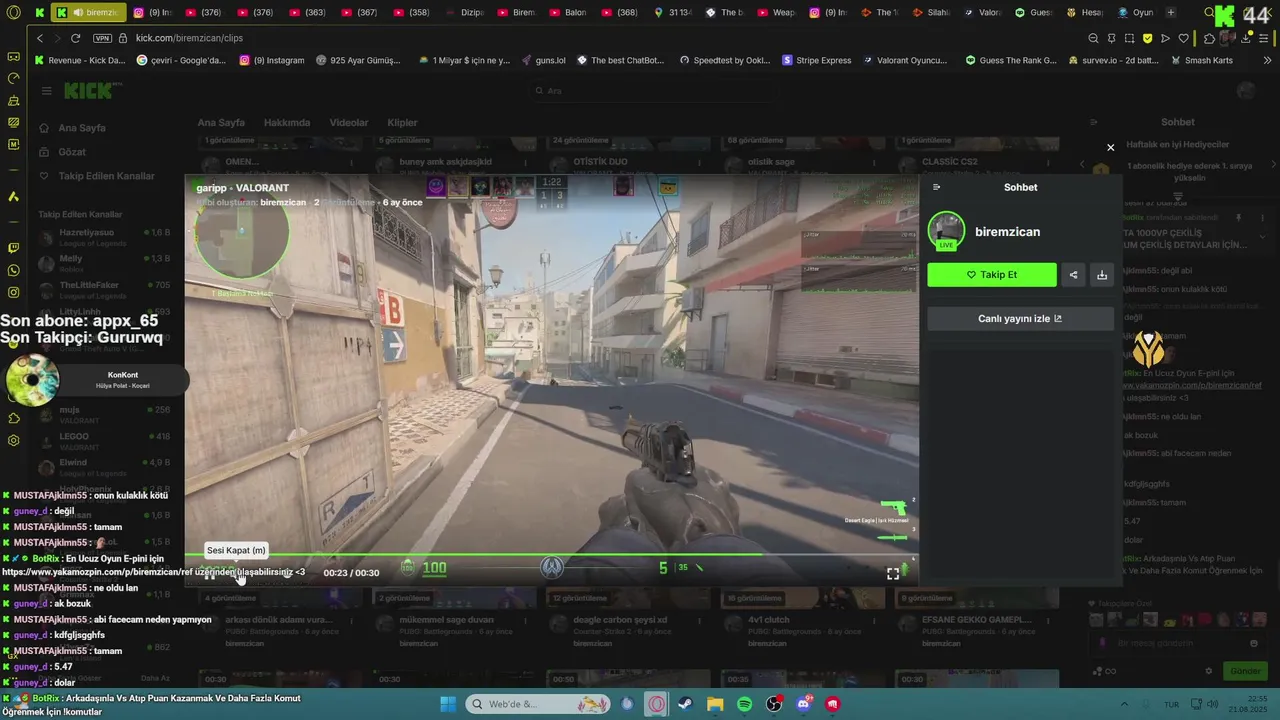Reload the page with the refresh icon
The height and width of the screenshot is (720, 1280).
pos(75,38)
